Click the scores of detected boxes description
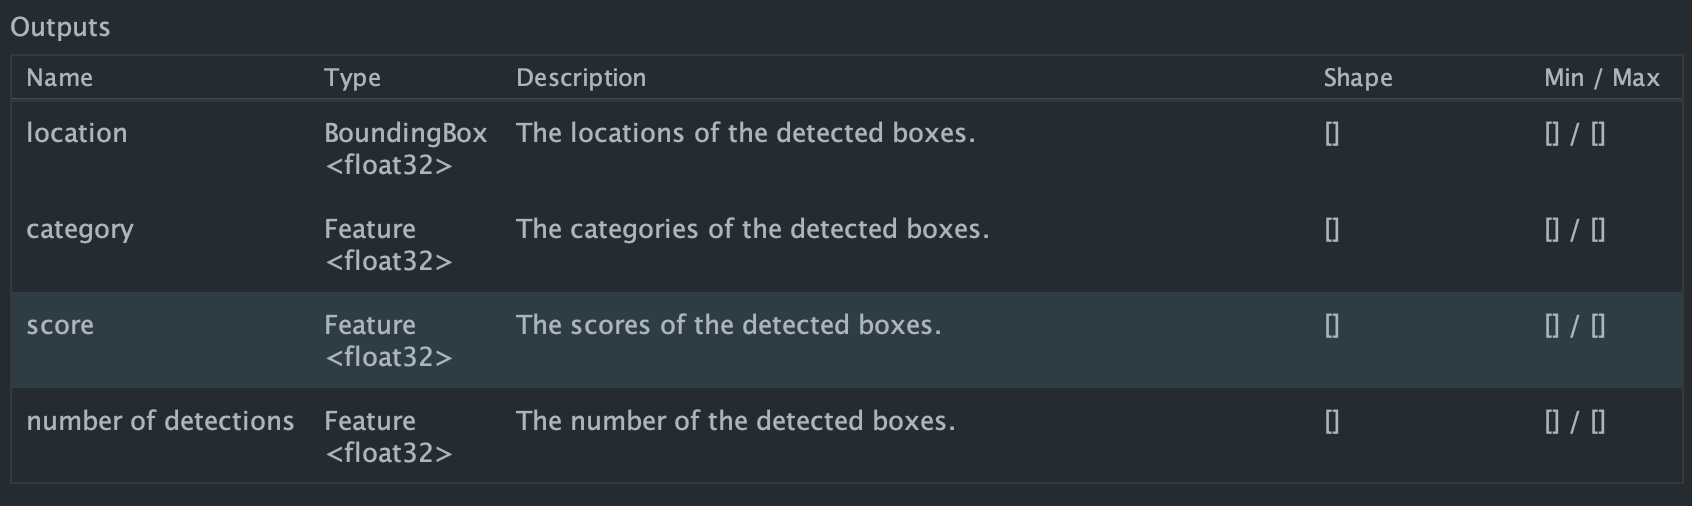The image size is (1692, 506). [x=729, y=325]
